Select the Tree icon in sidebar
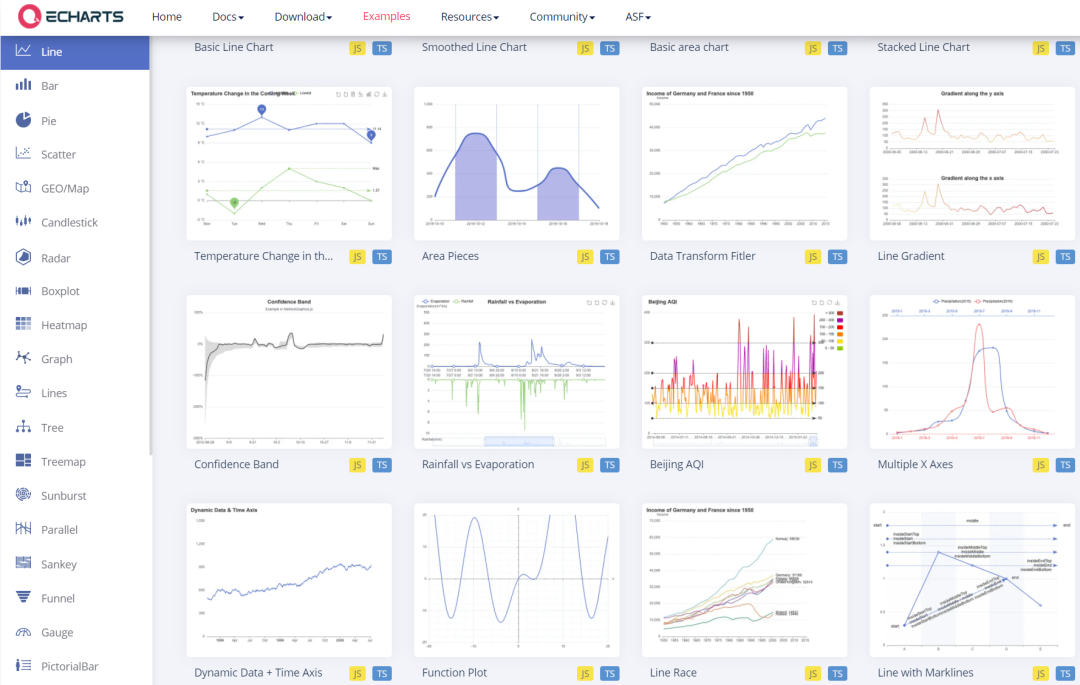 (23, 427)
